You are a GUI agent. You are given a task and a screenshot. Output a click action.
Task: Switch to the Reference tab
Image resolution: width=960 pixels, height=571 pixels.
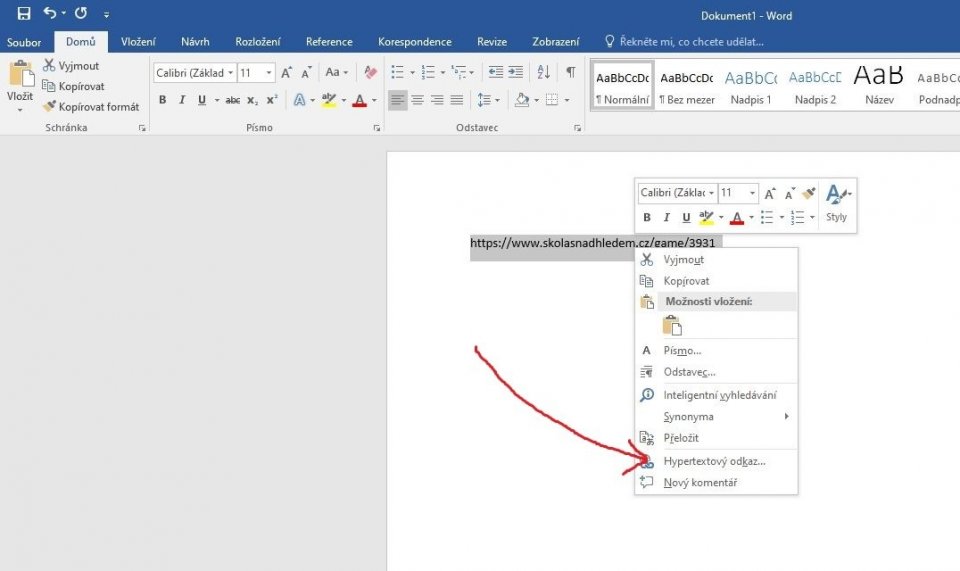click(x=329, y=42)
